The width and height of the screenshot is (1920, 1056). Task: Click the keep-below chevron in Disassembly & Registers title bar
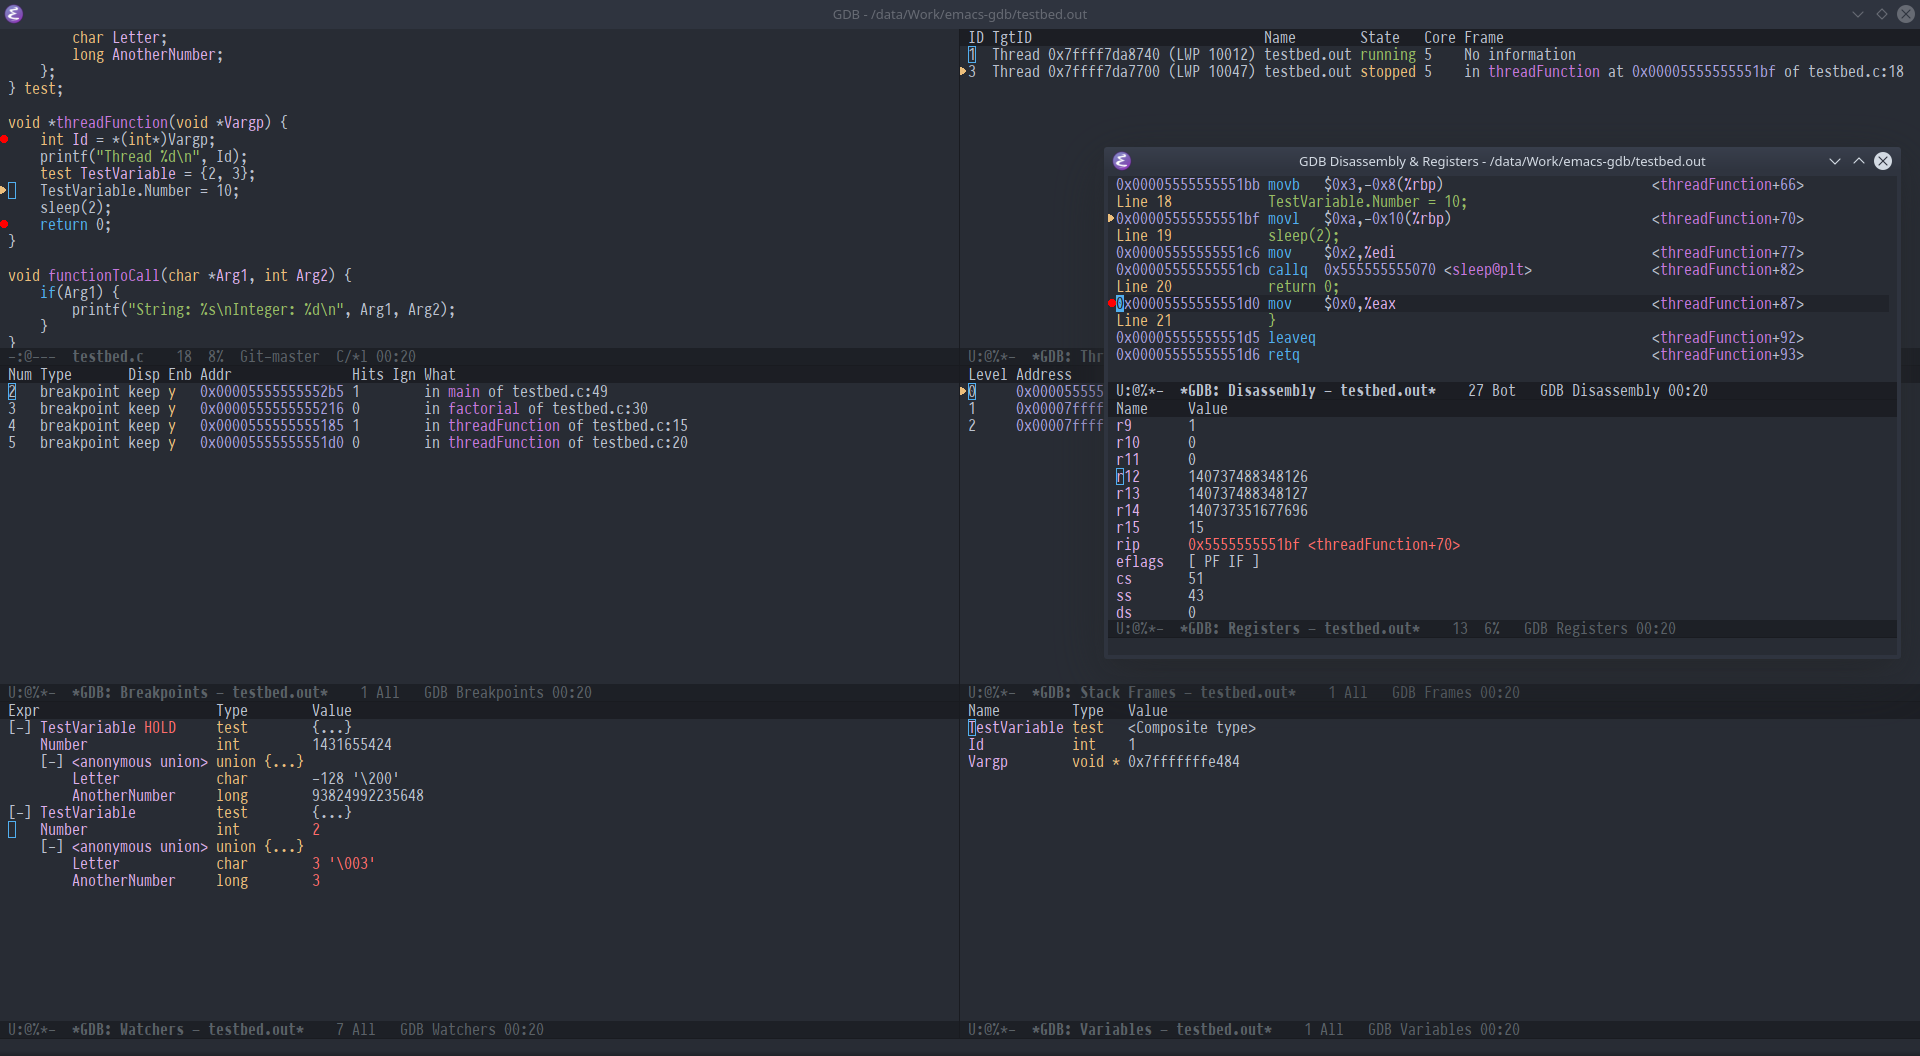point(1835,161)
